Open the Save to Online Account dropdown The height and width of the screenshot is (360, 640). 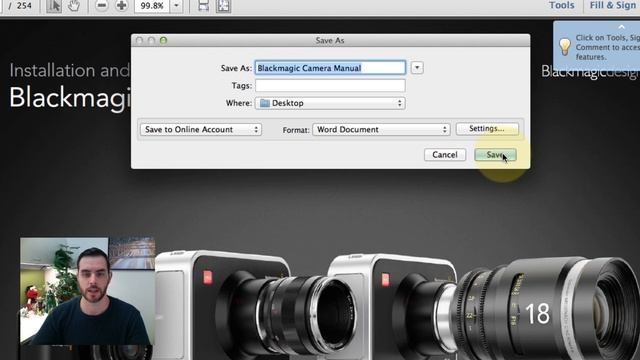pos(201,129)
